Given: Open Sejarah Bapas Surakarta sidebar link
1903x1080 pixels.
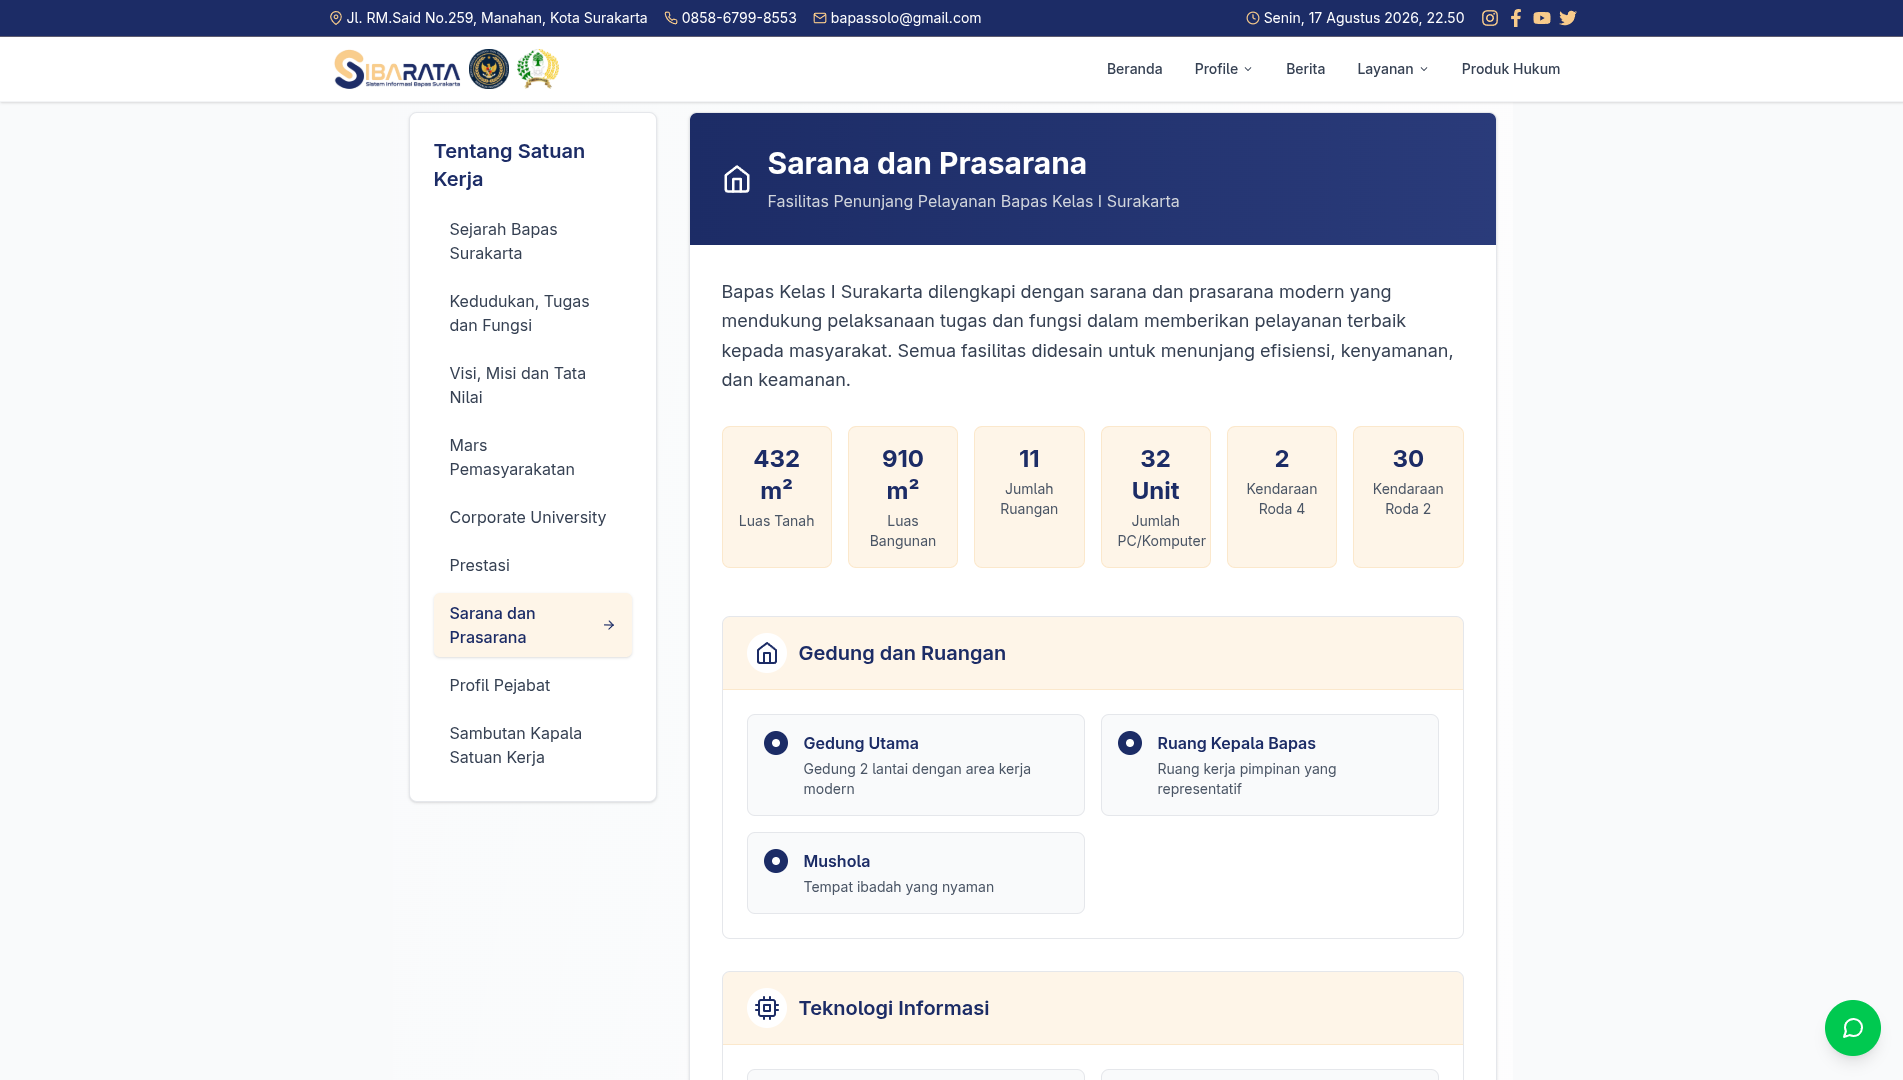Looking at the screenshot, I should coord(533,241).
